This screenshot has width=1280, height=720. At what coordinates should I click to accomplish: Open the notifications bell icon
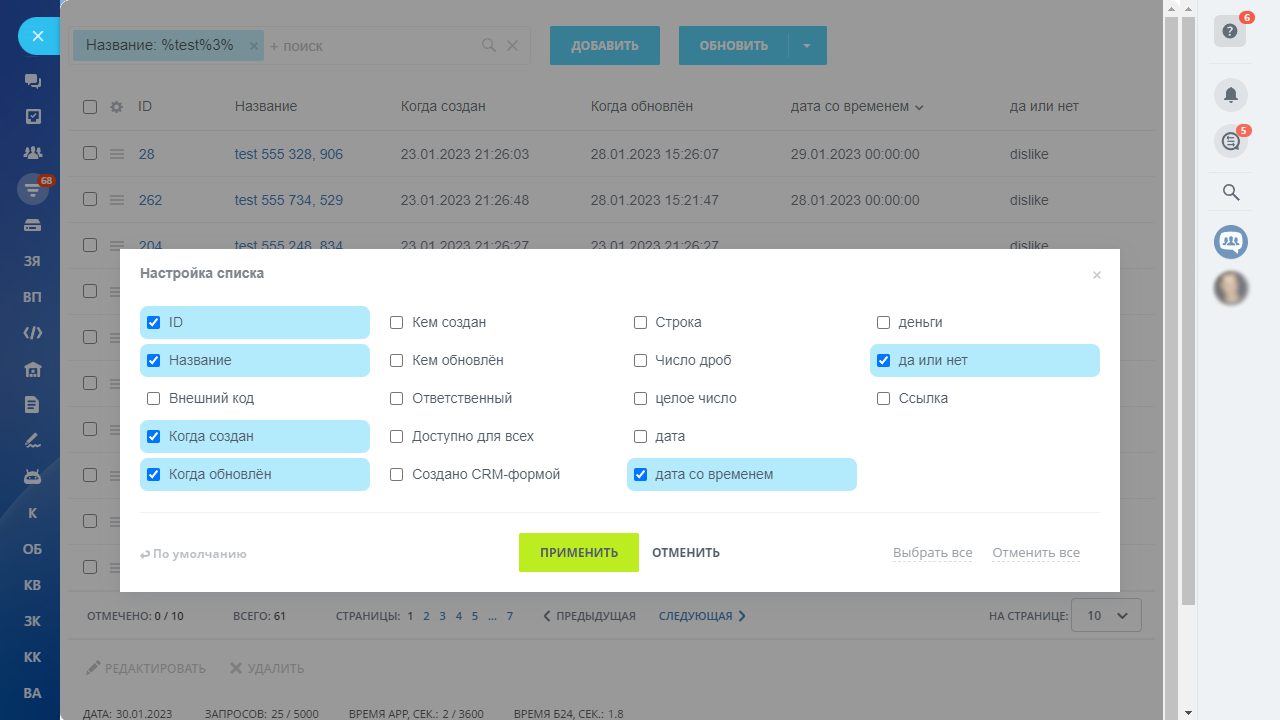tap(1231, 95)
